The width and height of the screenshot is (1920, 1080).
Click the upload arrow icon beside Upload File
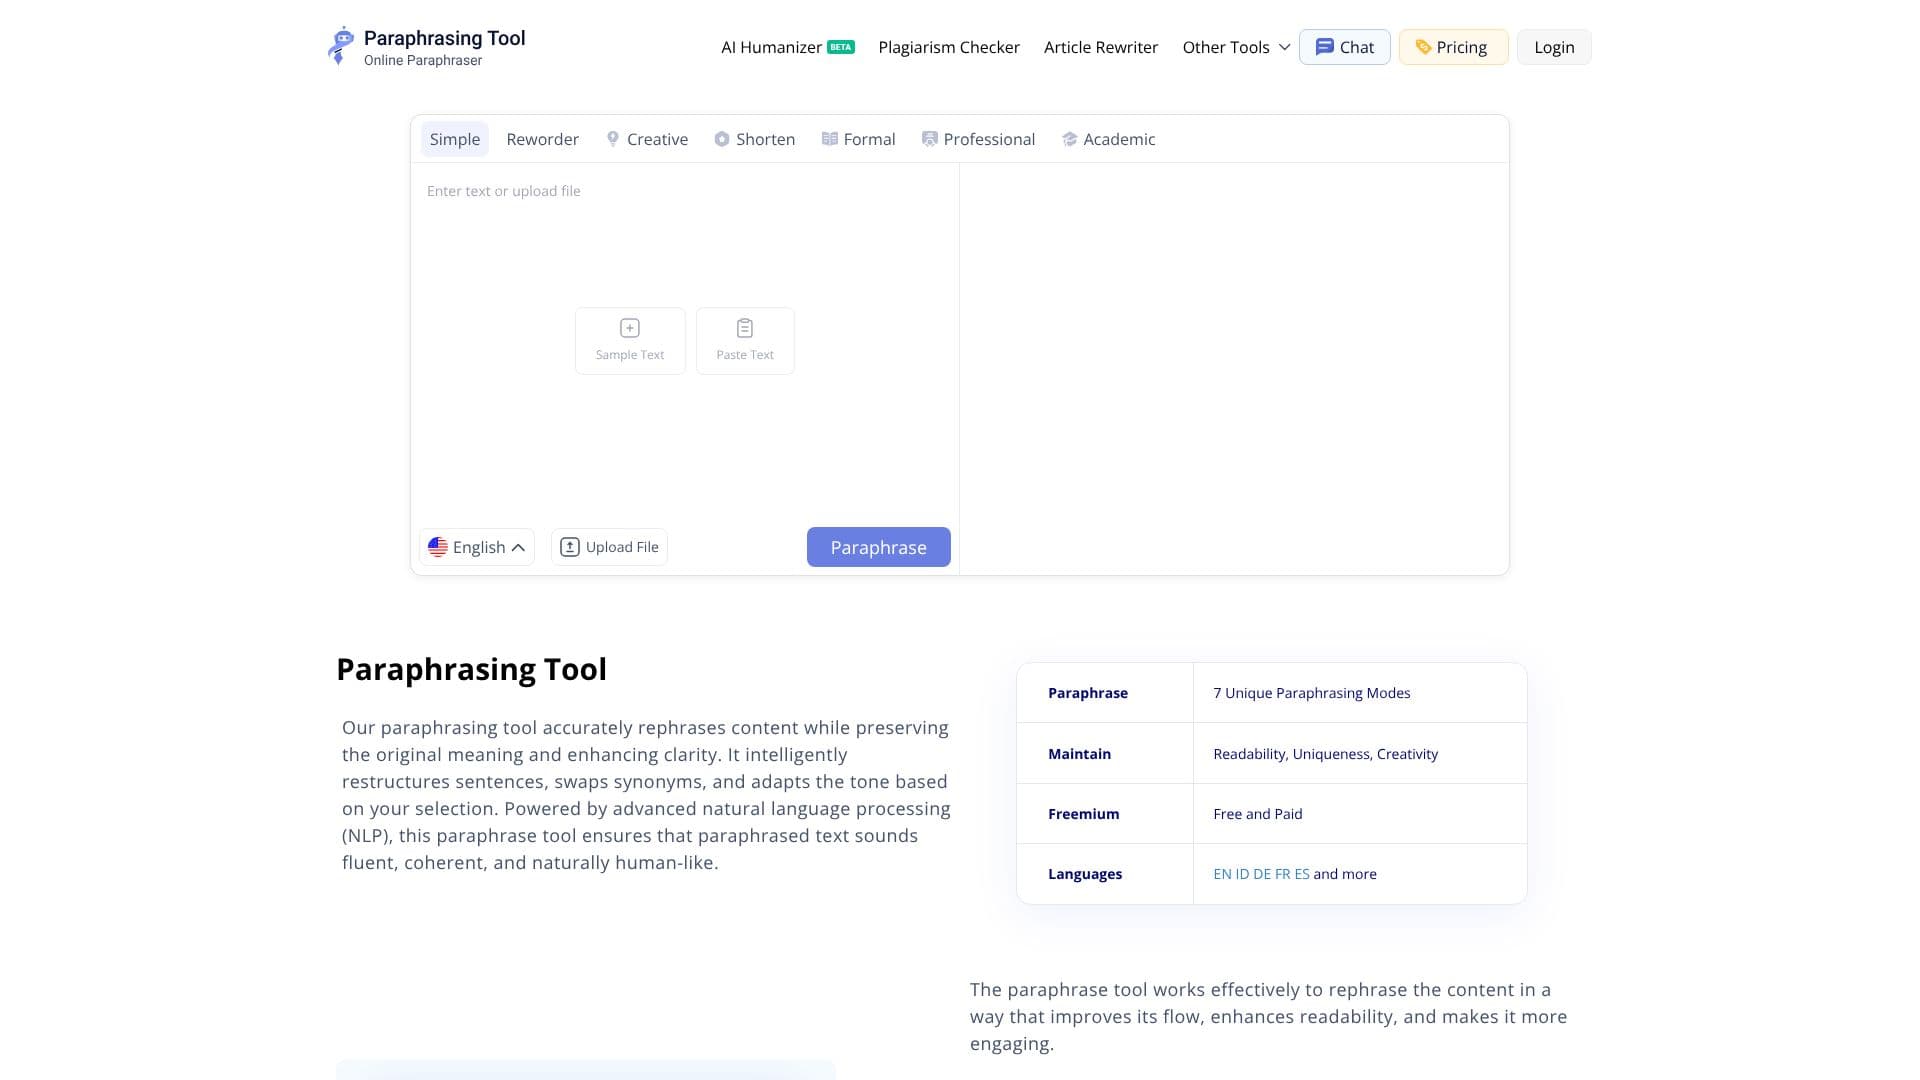pyautogui.click(x=570, y=547)
